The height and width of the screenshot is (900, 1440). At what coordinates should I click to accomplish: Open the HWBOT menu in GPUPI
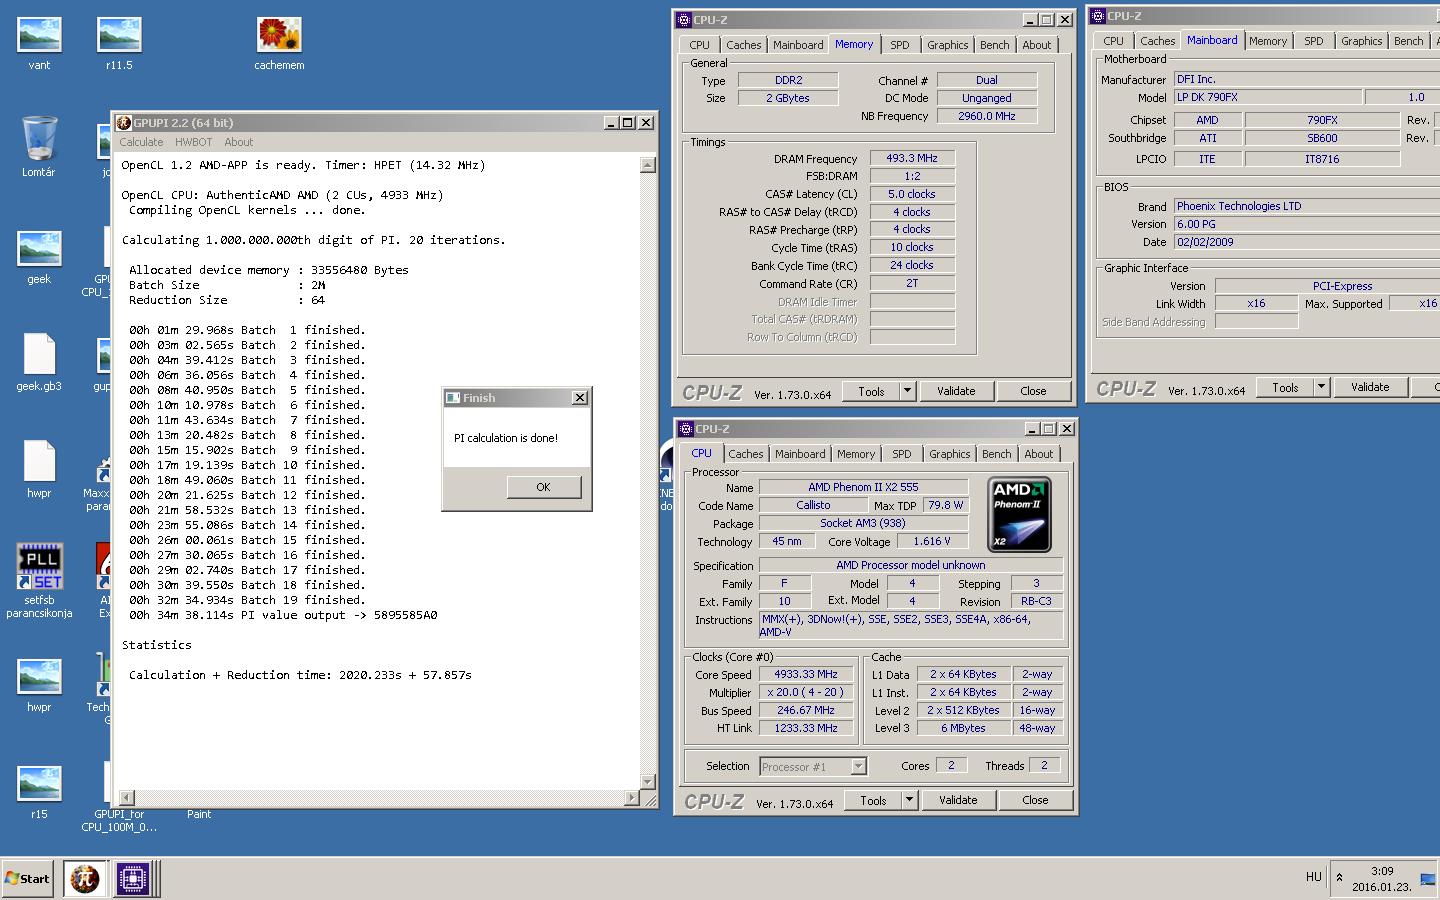tap(193, 142)
